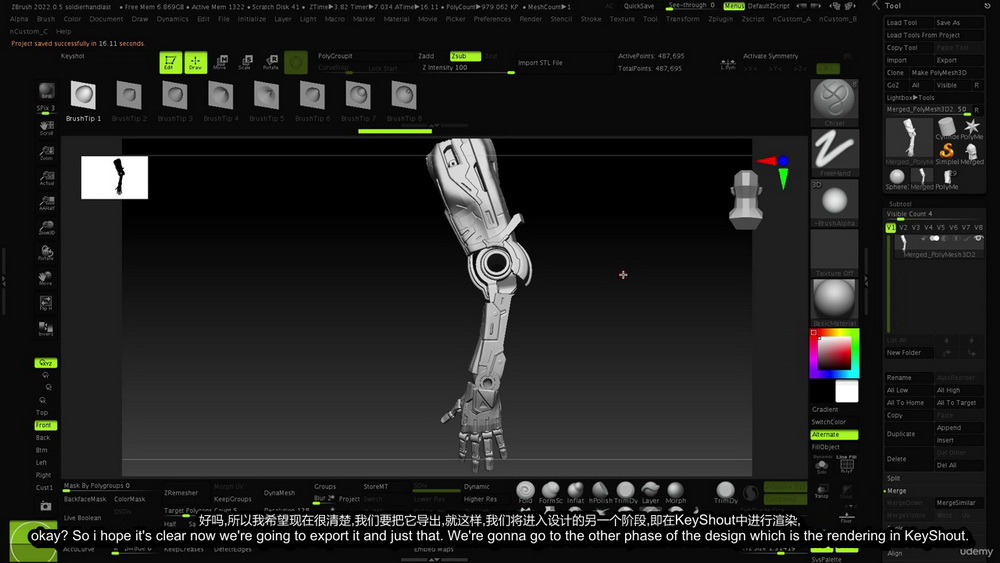This screenshot has height=563, width=1000.
Task: Click the Actual size icon
Action: (x=46, y=178)
